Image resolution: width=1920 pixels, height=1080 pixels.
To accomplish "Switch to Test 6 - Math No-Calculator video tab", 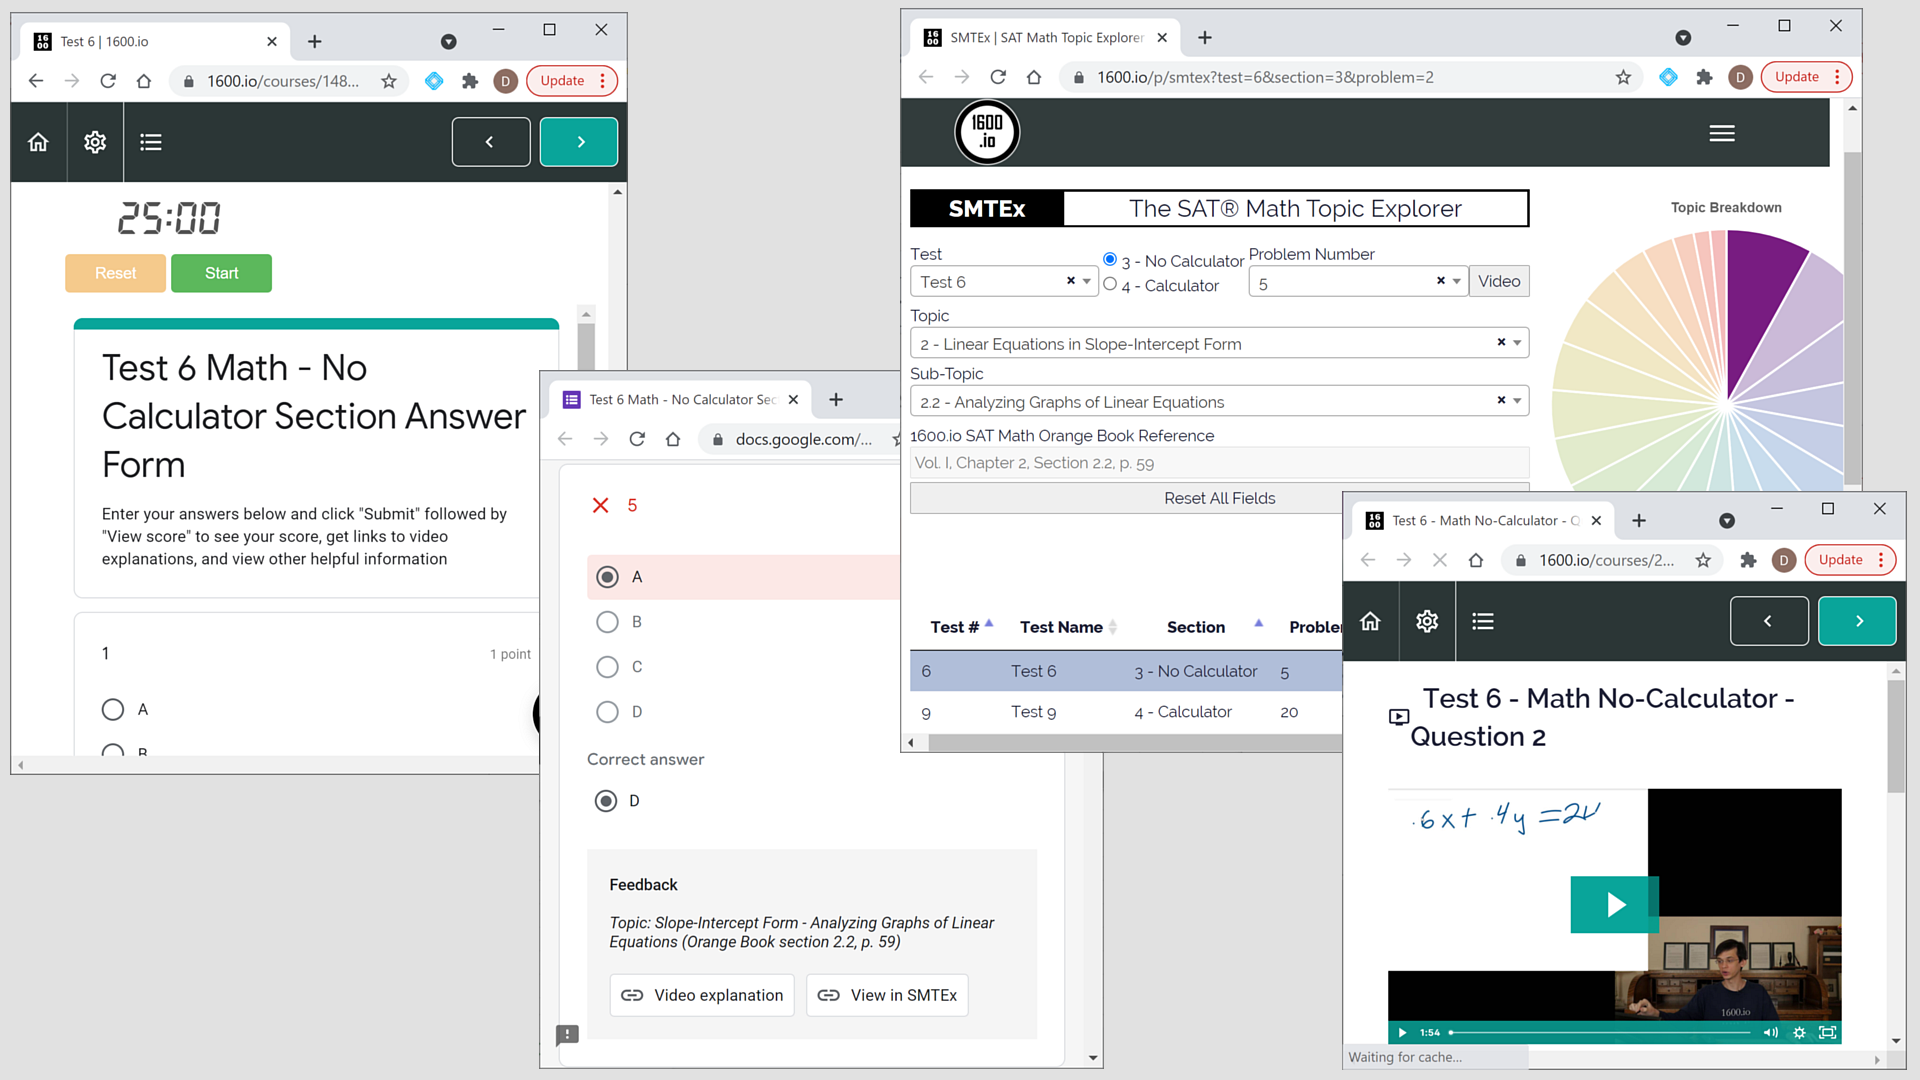I will (1485, 520).
